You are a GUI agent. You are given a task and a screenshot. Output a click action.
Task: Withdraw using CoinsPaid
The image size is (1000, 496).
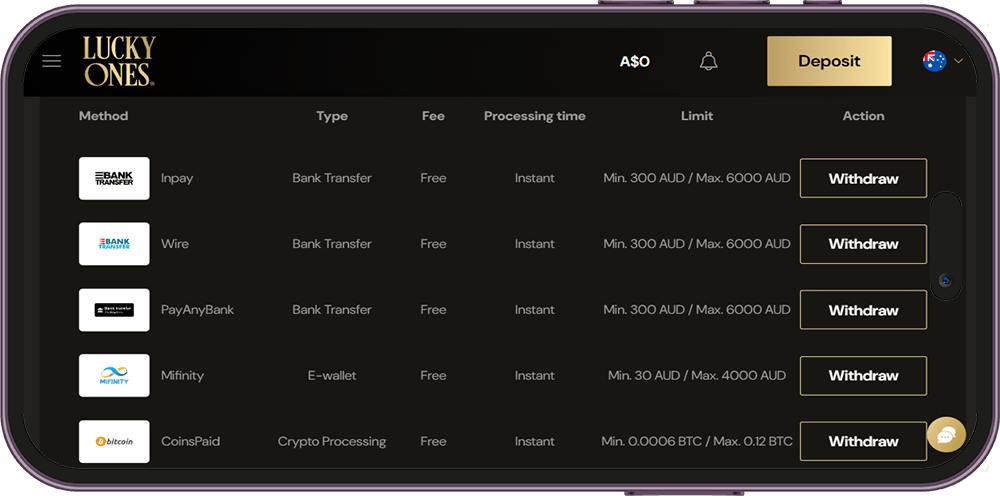tap(864, 441)
